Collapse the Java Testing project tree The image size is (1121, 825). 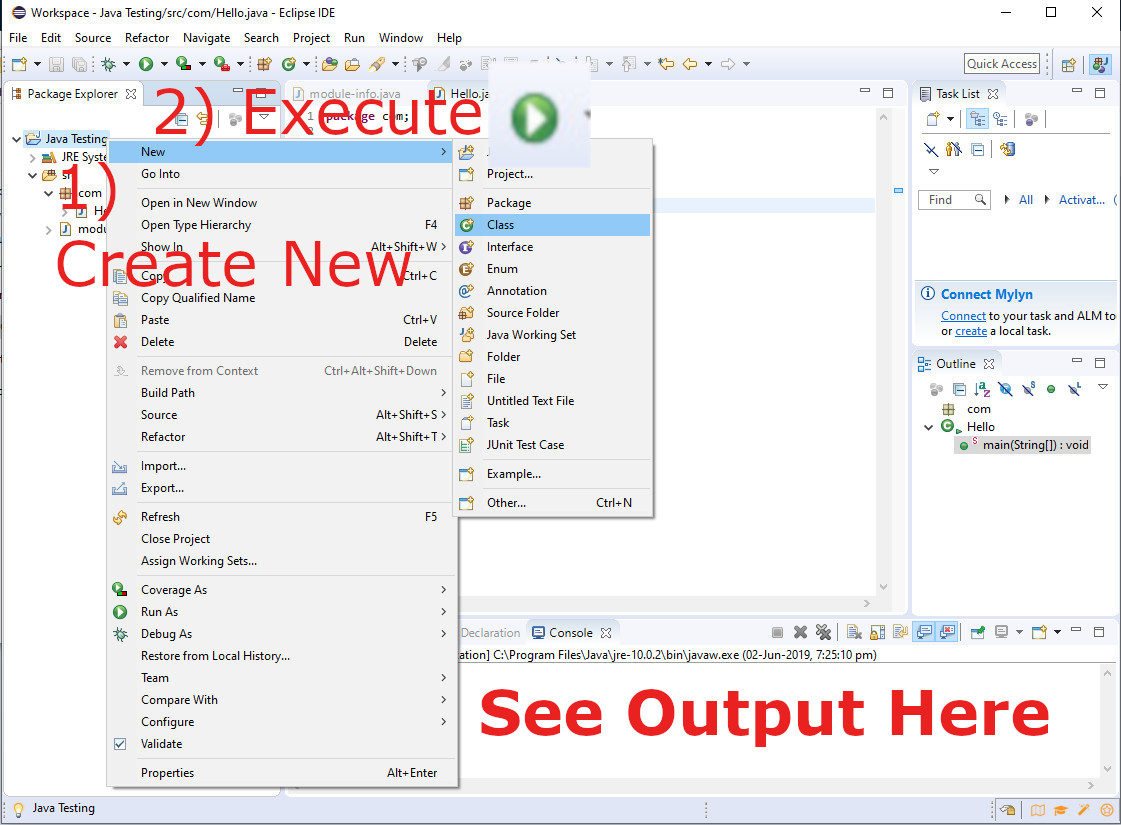pos(16,138)
